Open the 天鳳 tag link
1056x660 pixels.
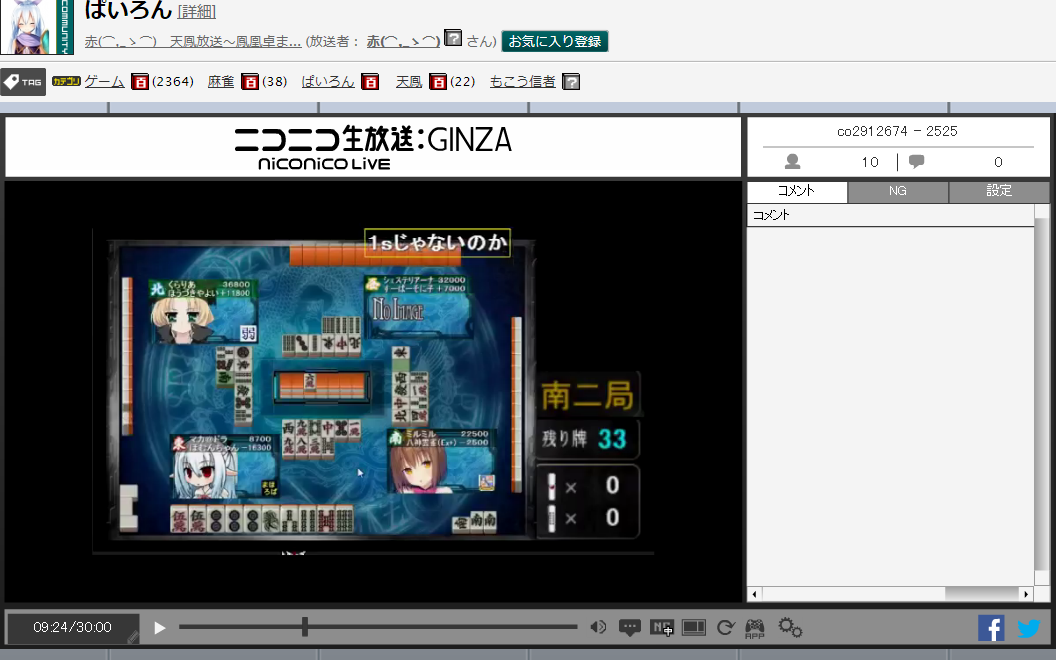[x=409, y=81]
